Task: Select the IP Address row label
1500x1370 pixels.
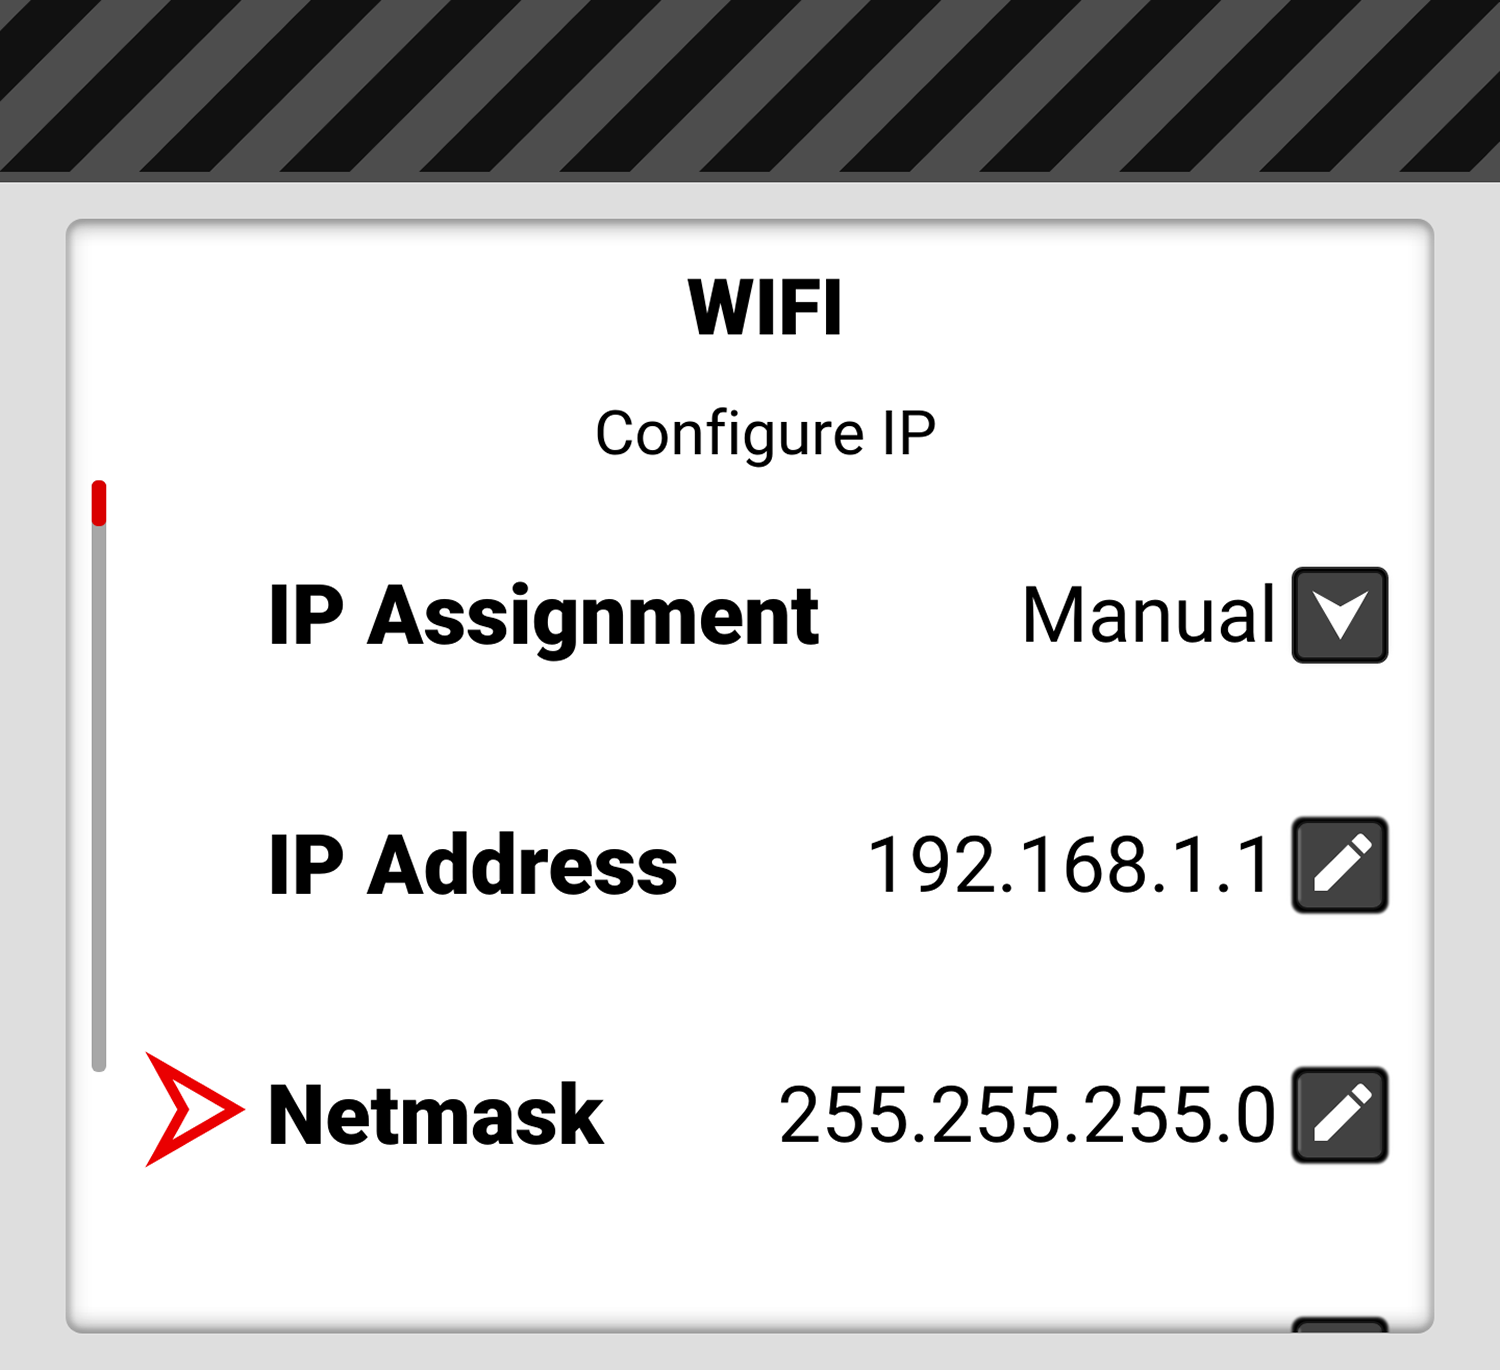Action: 472,865
